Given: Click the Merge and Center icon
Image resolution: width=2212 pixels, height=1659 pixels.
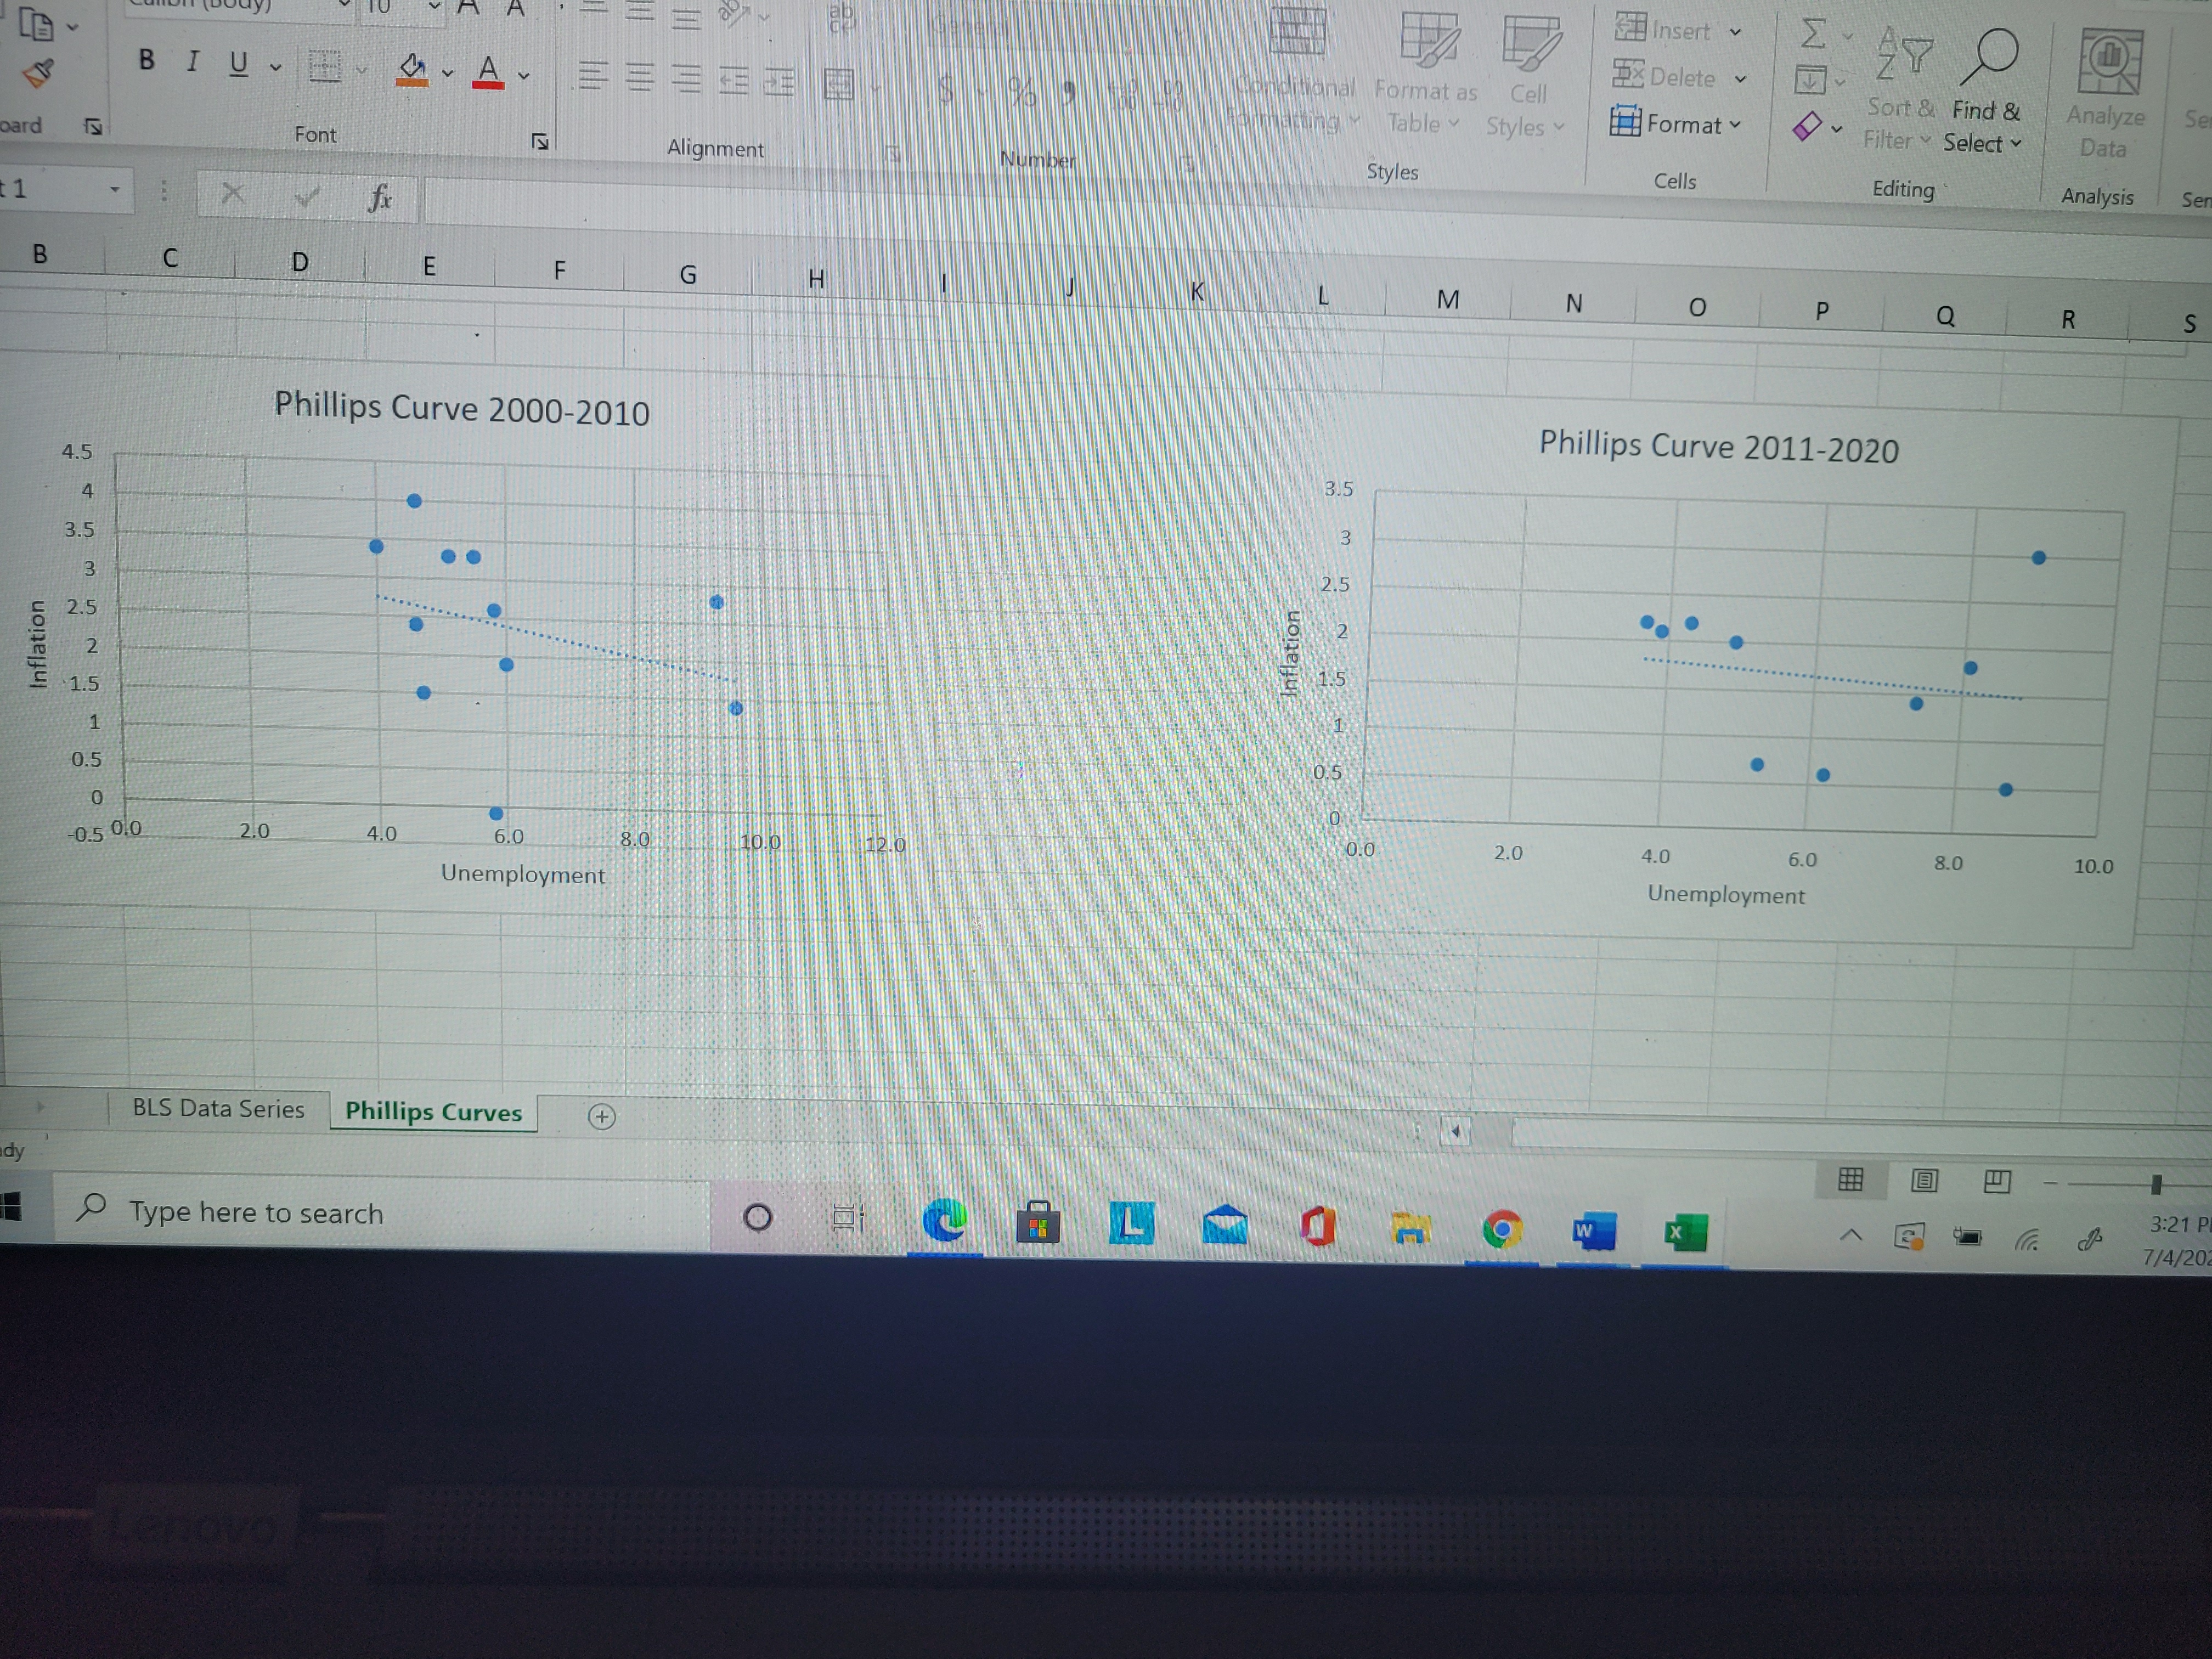Looking at the screenshot, I should coord(839,85).
